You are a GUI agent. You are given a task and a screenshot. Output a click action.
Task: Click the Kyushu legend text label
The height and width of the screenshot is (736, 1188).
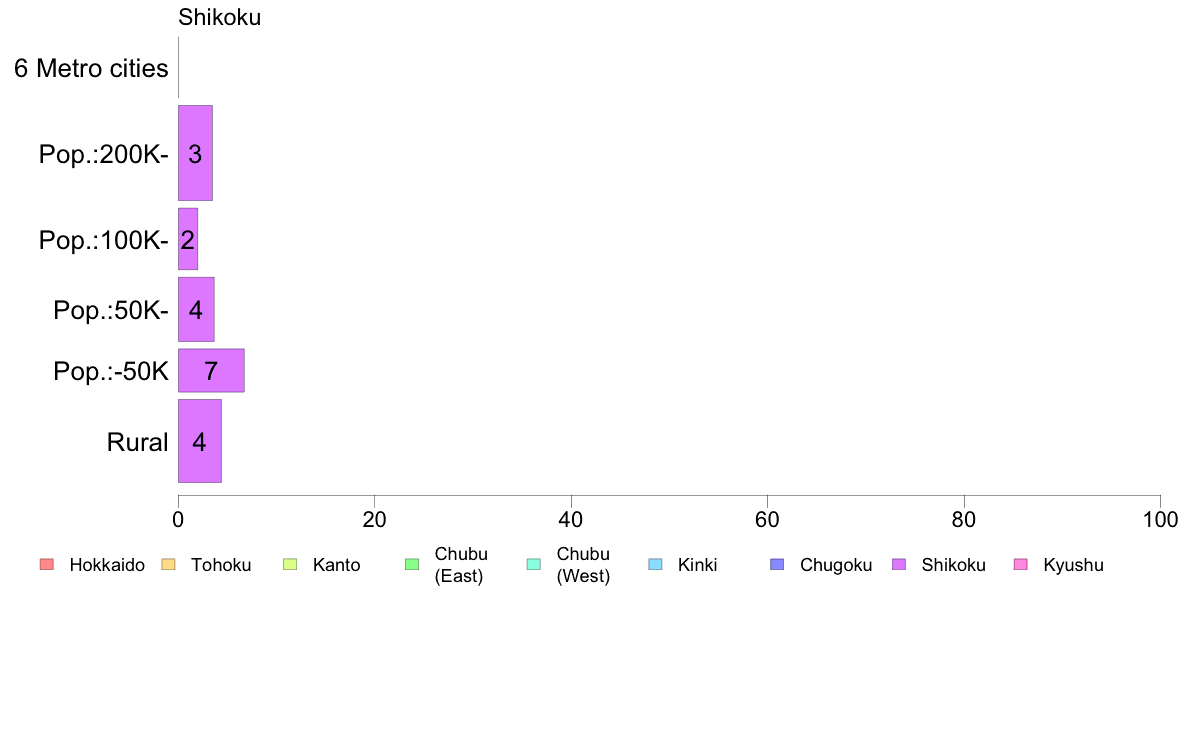[1073, 565]
